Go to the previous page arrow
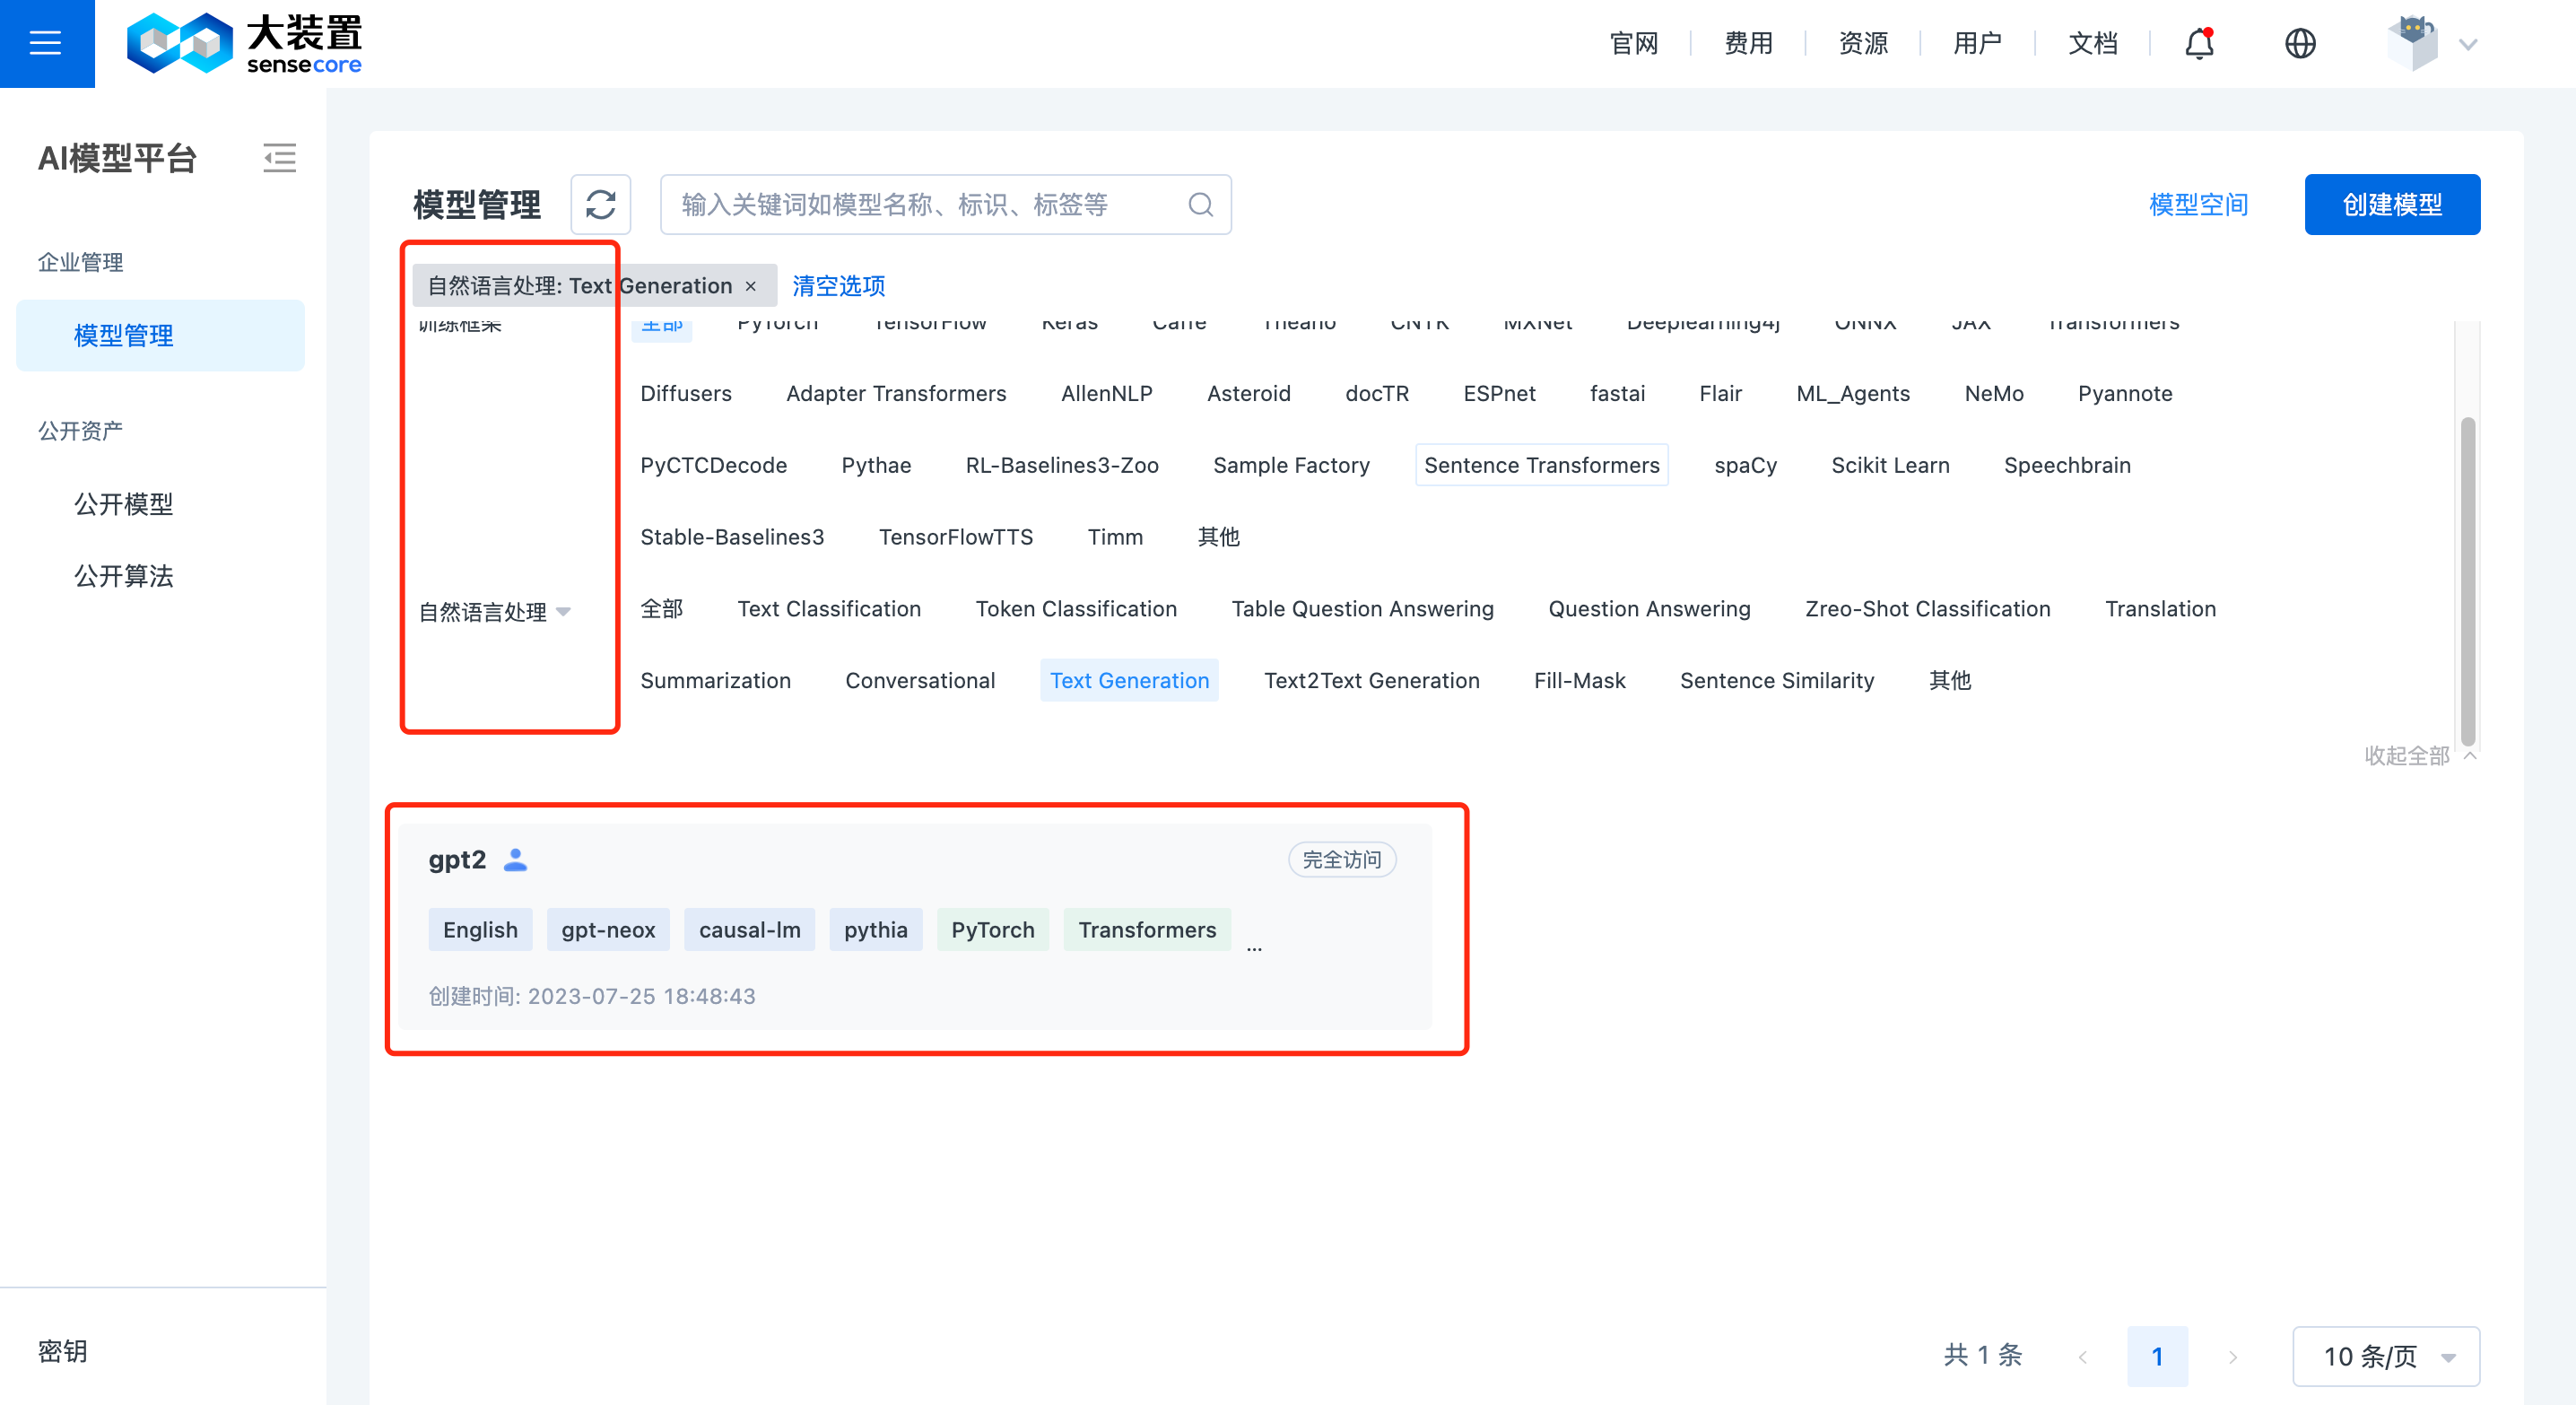2576x1405 pixels. click(x=2083, y=1357)
